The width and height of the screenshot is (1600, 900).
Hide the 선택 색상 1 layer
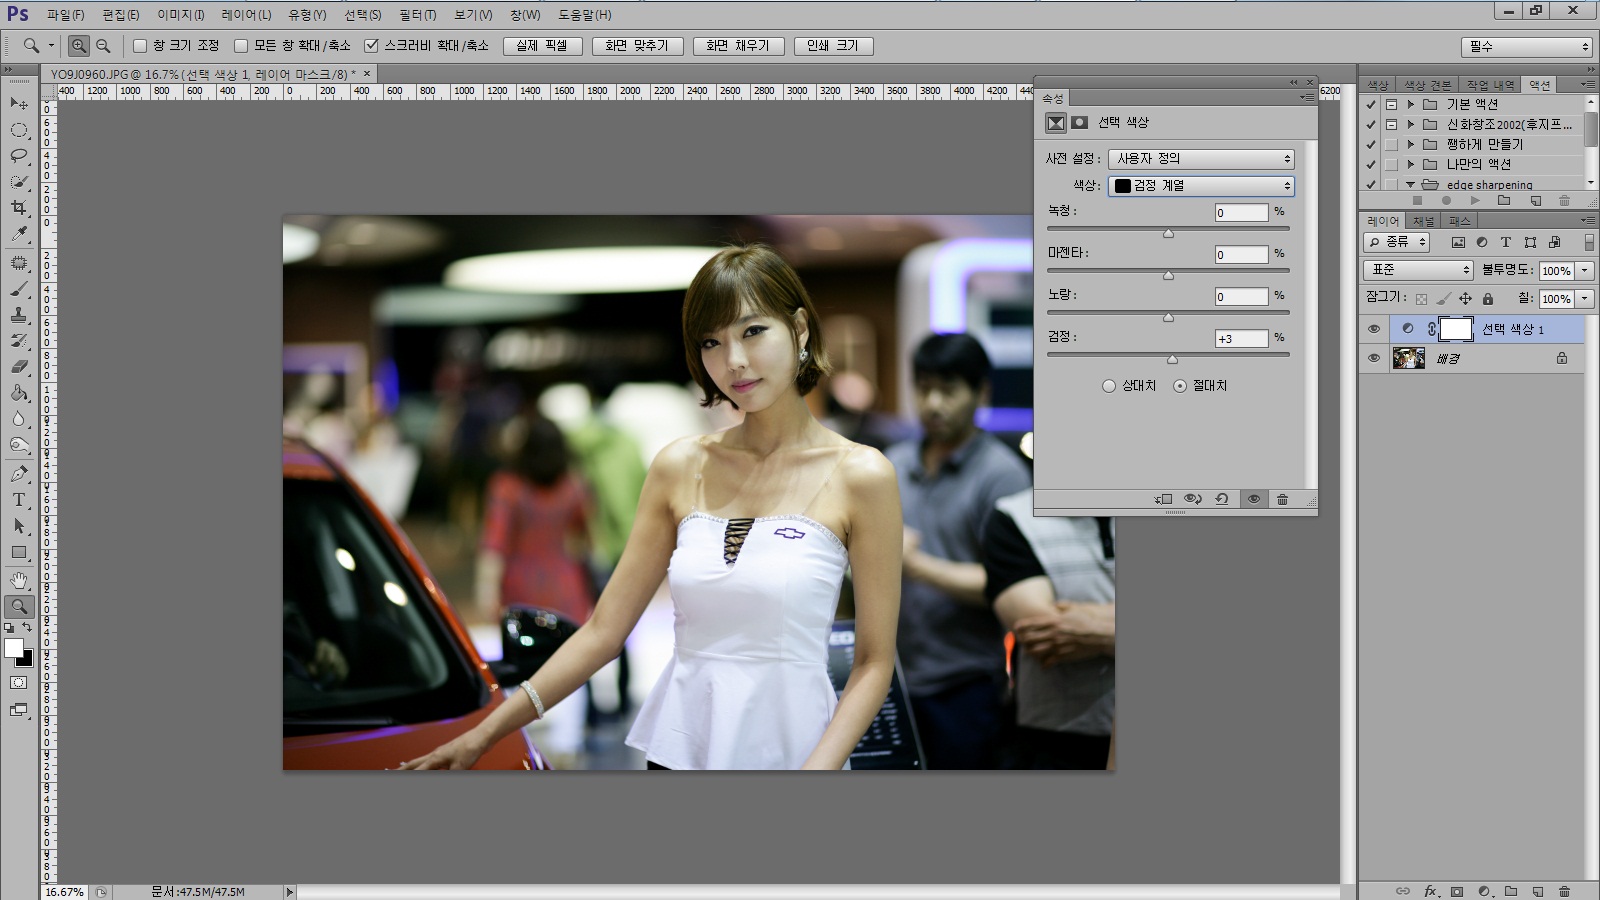(x=1373, y=329)
